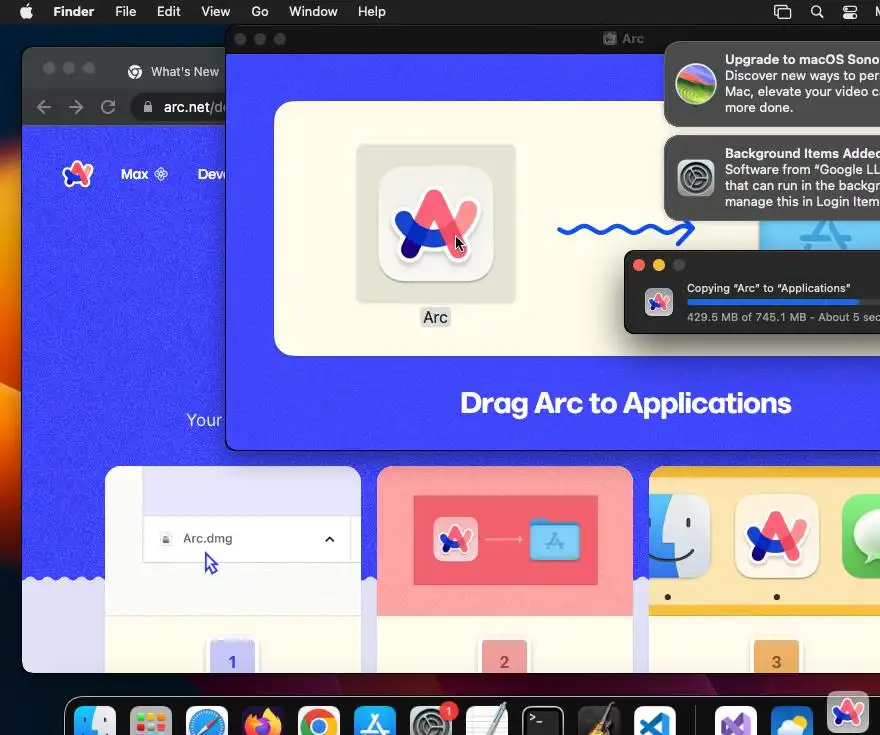This screenshot has width=880, height=735.
Task: Click the Arc label under the app icon
Action: (436, 318)
